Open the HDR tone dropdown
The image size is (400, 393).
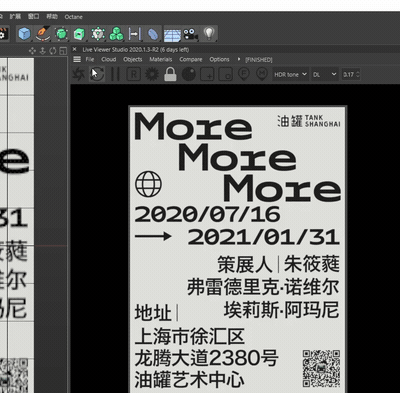(x=290, y=74)
